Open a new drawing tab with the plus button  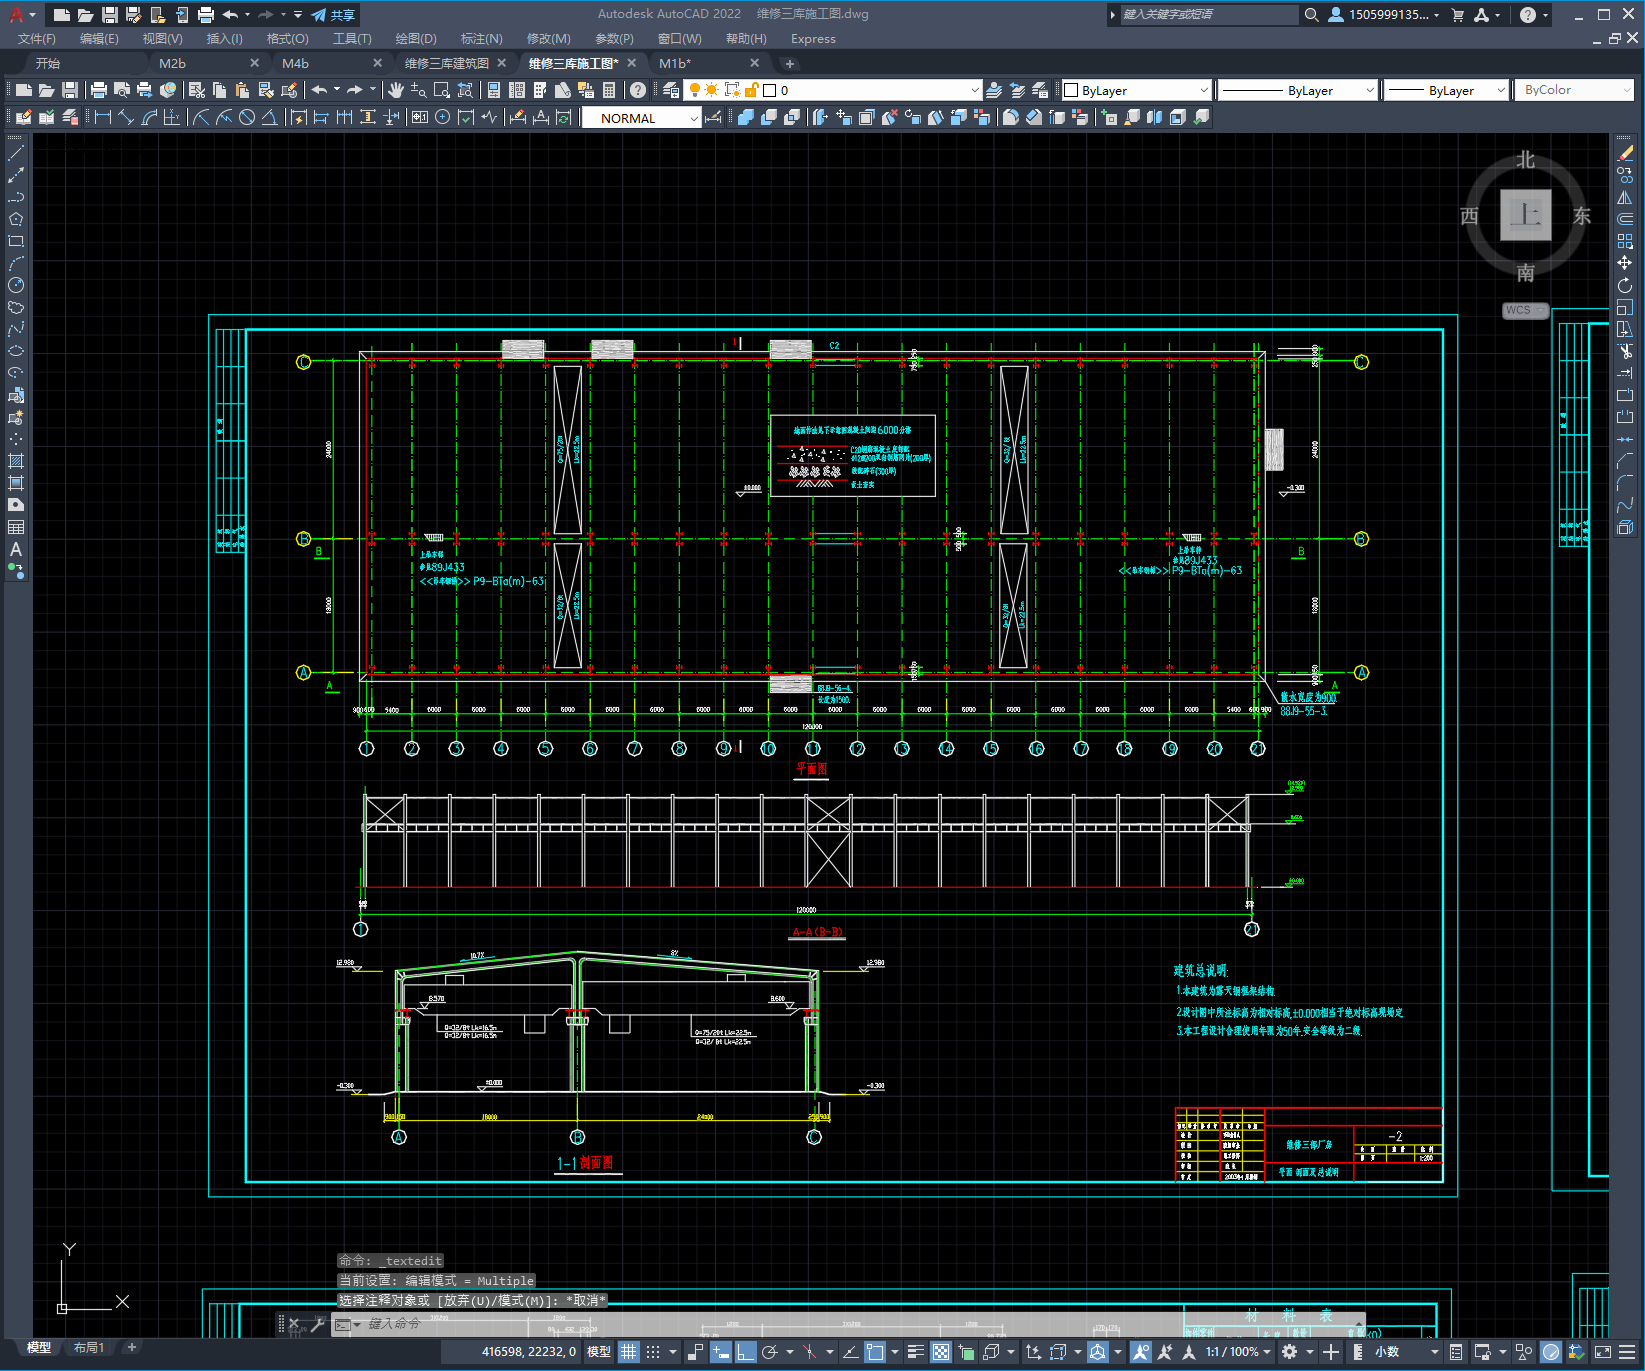point(790,64)
